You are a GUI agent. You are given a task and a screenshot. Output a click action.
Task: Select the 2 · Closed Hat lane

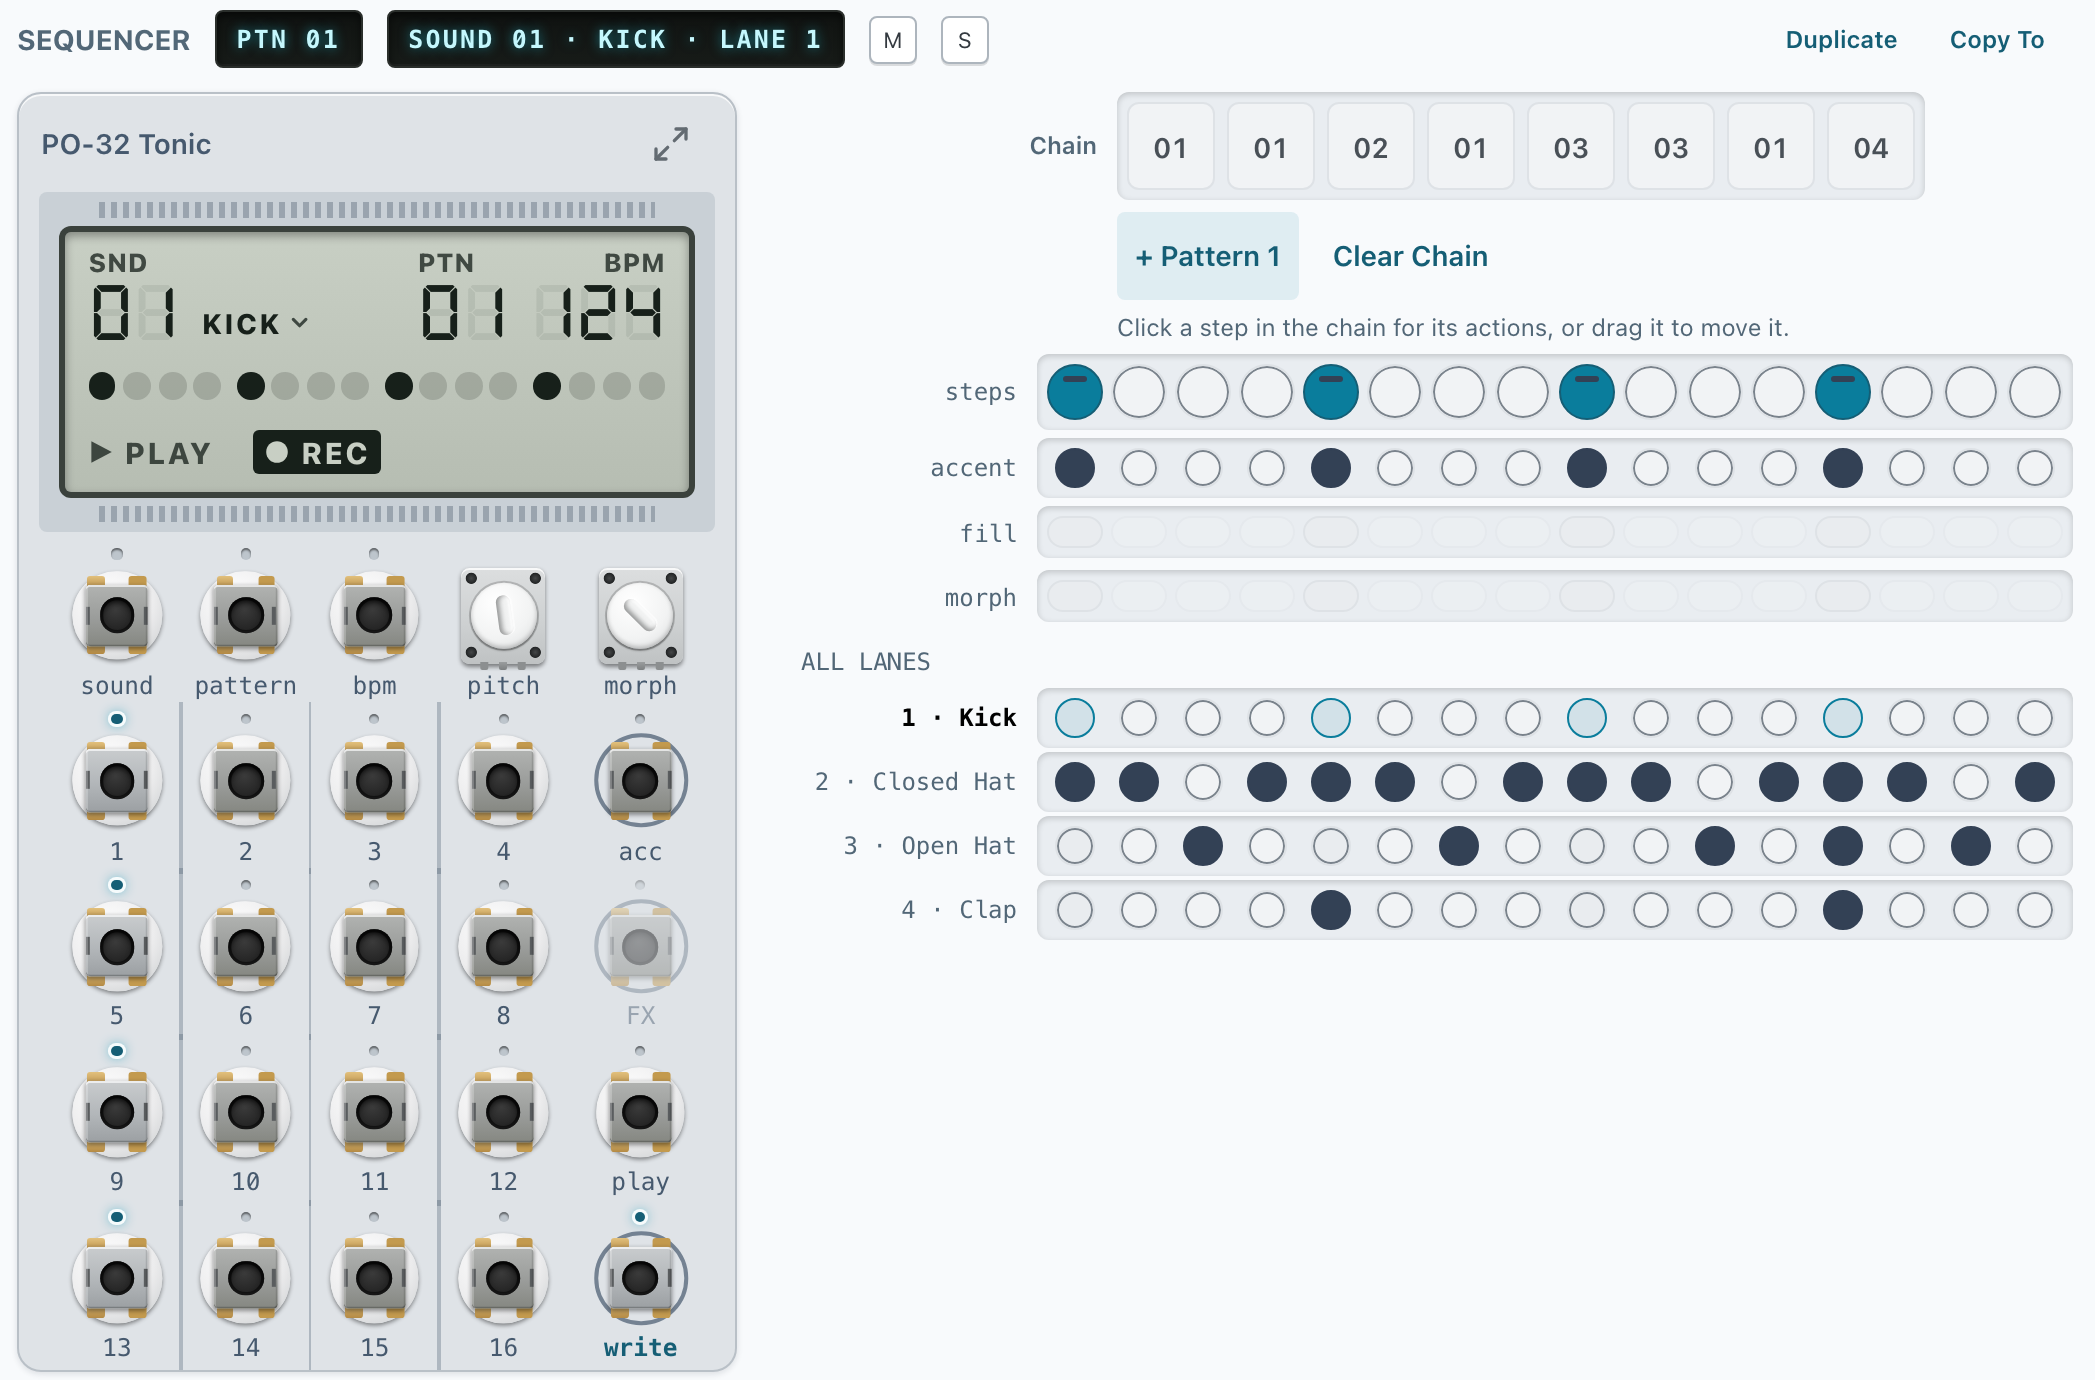click(x=915, y=782)
